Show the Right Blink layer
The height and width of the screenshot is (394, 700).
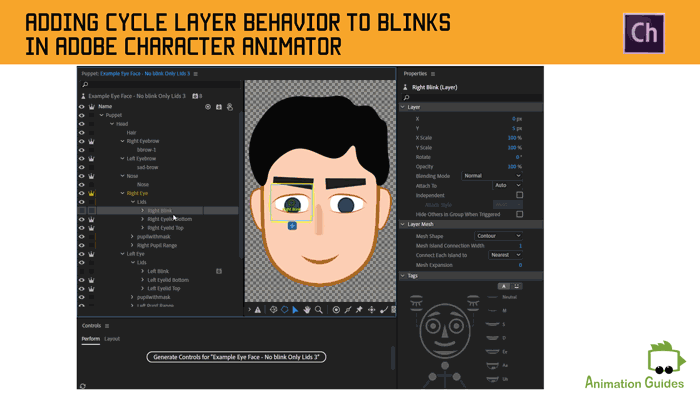(82, 211)
